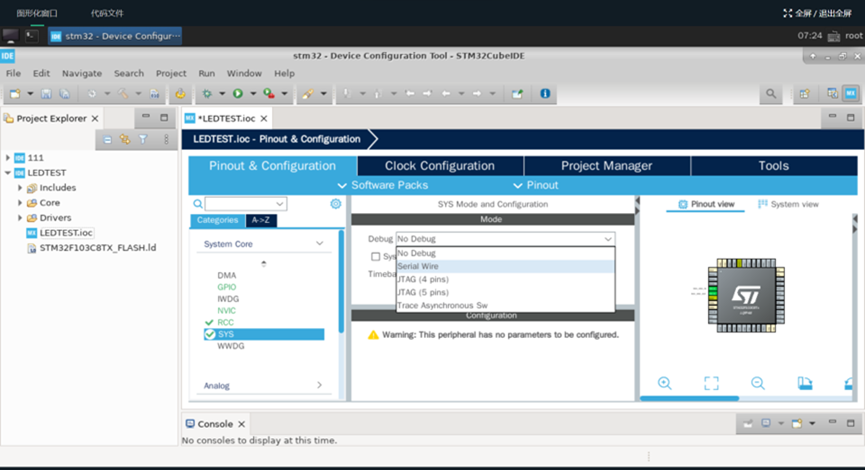Viewport: 865px width, 470px height.
Task: Collapse the System Core category
Action: tap(319, 243)
